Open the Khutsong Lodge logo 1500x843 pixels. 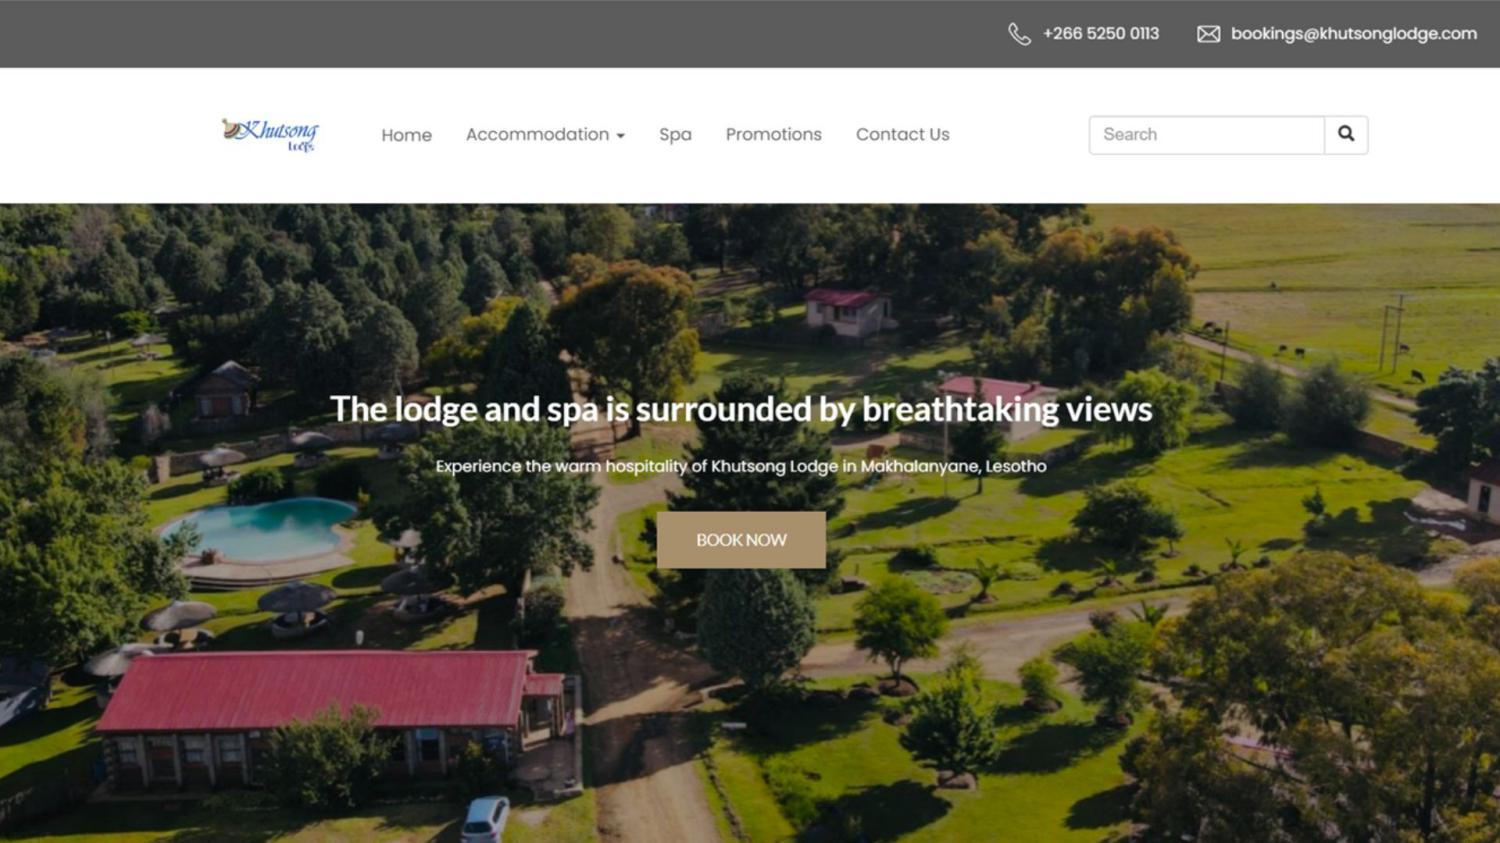pos(270,134)
